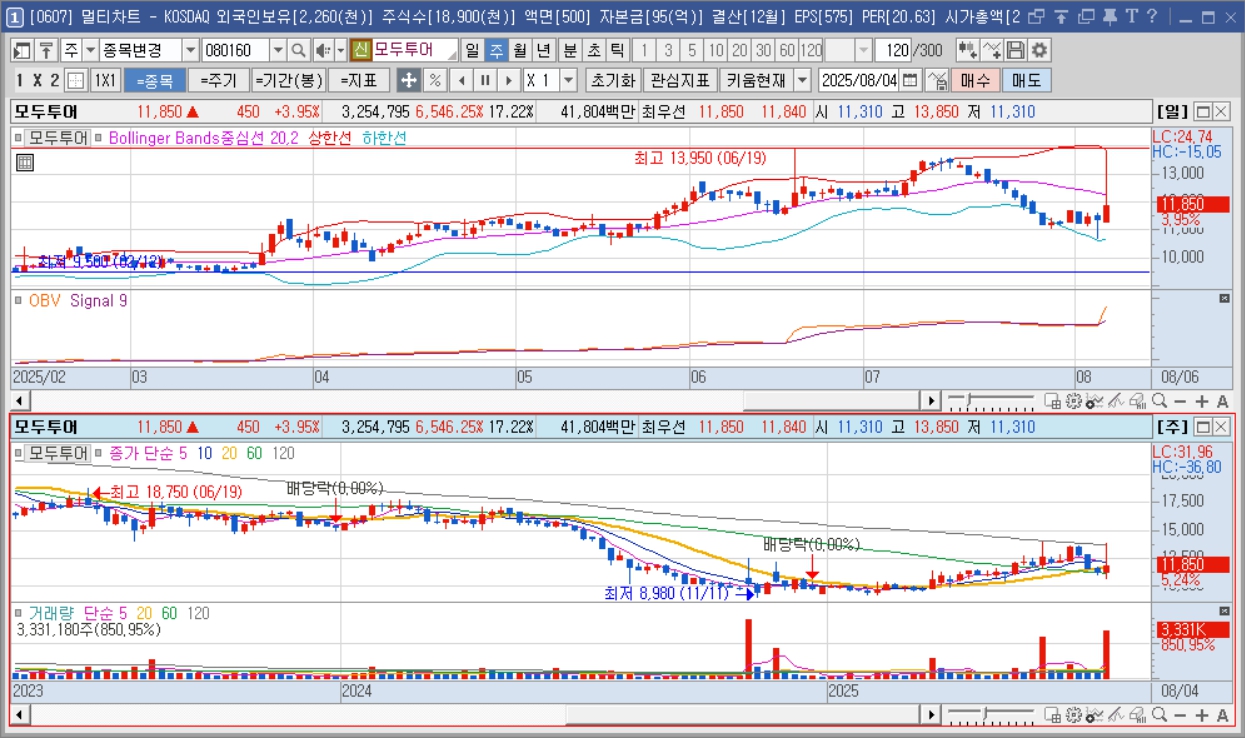Image resolution: width=1245 pixels, height=738 pixels.
Task: Click the plus zoom-in icon under the daily chart
Action: click(x=1202, y=401)
